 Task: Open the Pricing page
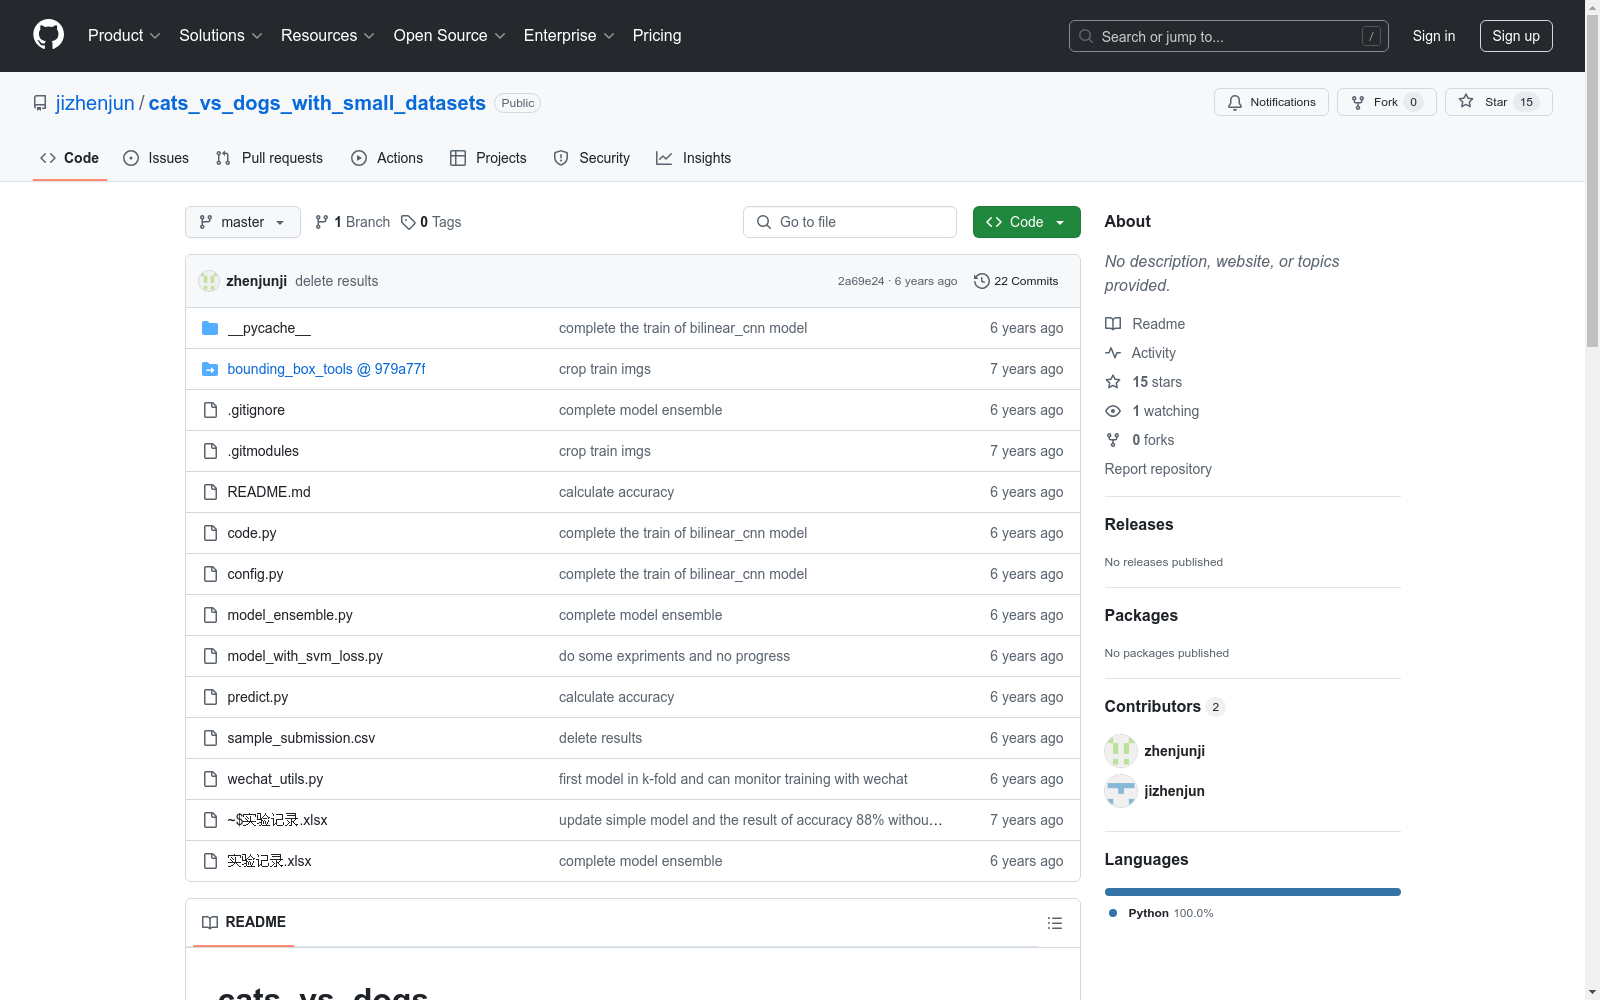click(x=657, y=35)
